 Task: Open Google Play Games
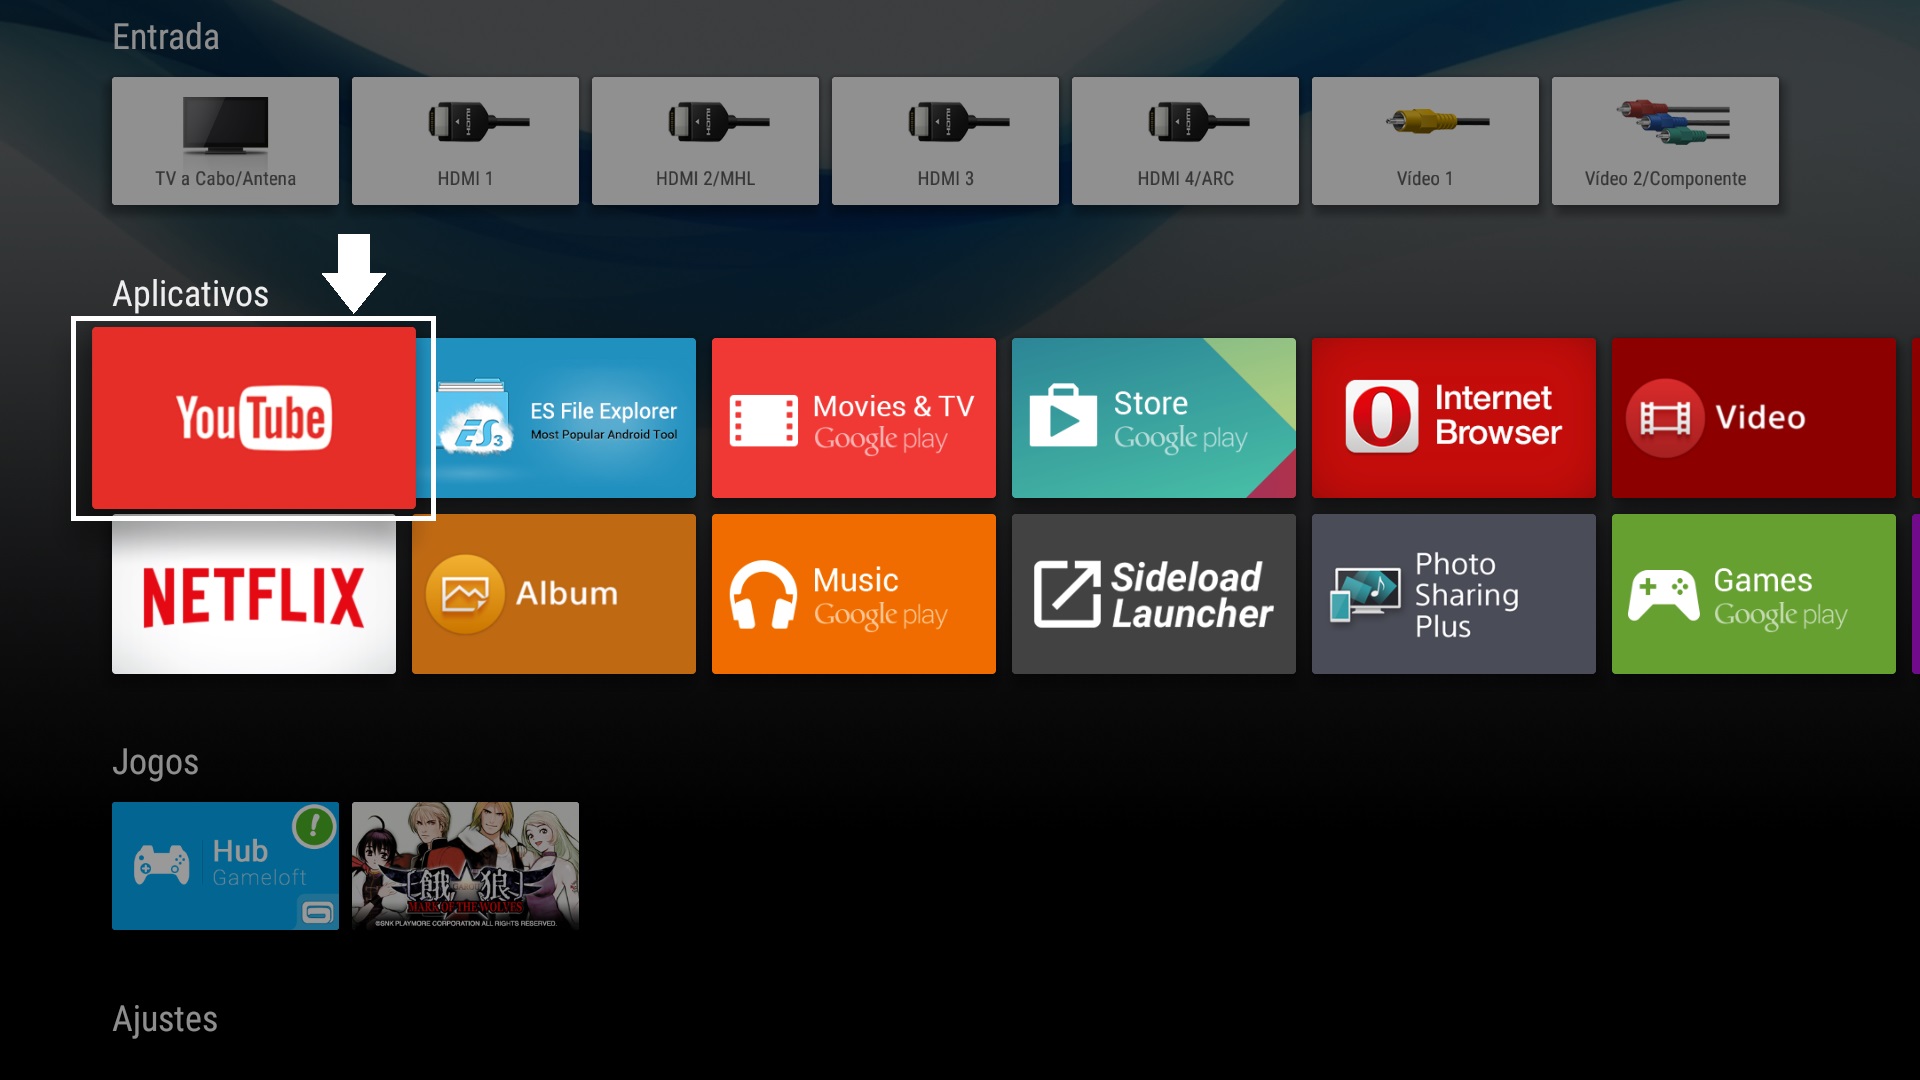point(1754,594)
